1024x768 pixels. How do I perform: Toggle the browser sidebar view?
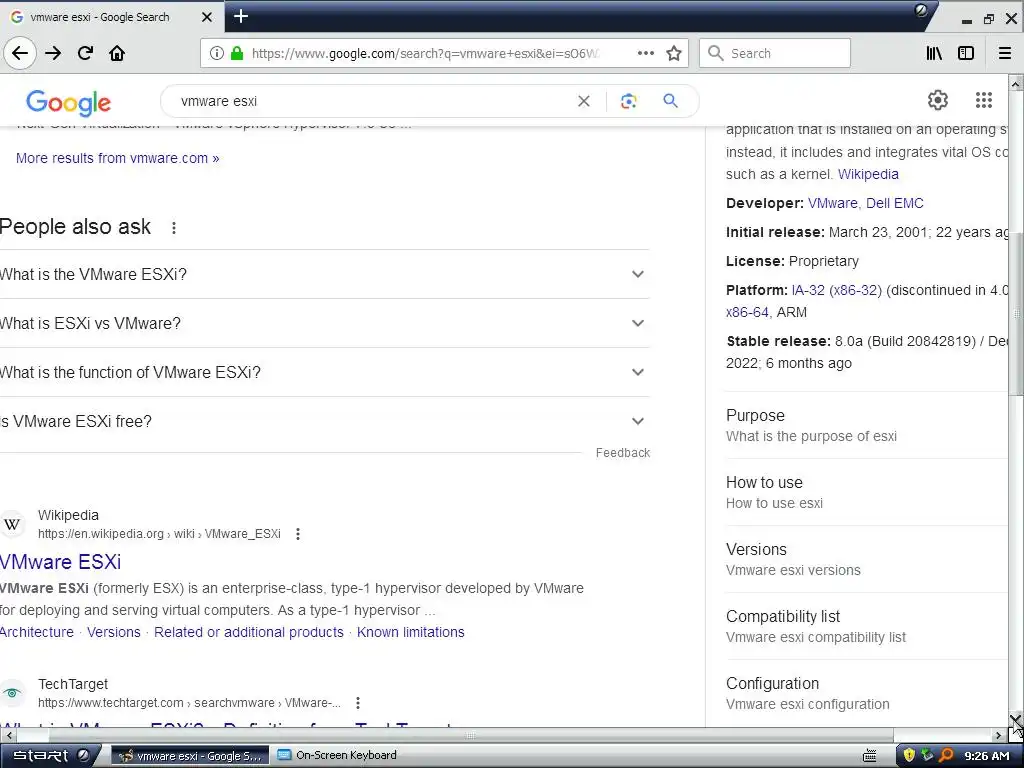click(966, 53)
